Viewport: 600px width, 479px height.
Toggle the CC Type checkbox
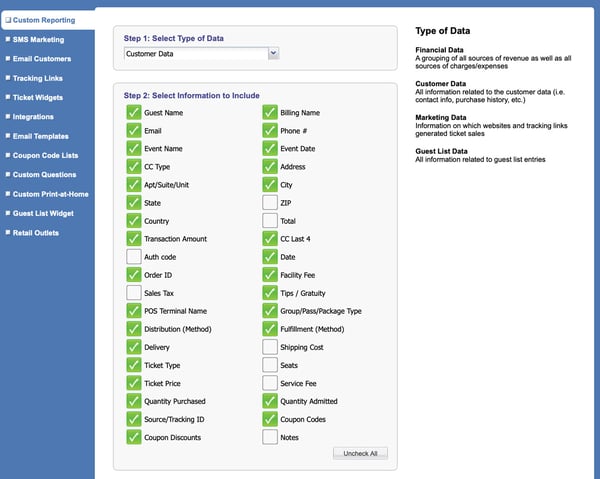pos(134,166)
